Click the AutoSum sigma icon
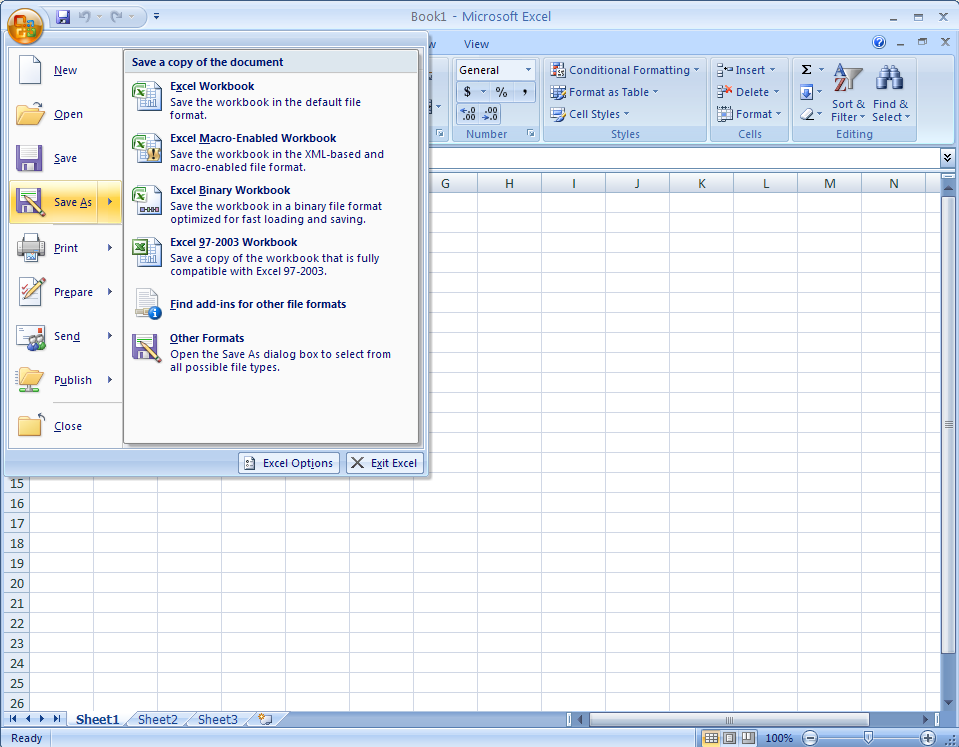 coord(807,70)
